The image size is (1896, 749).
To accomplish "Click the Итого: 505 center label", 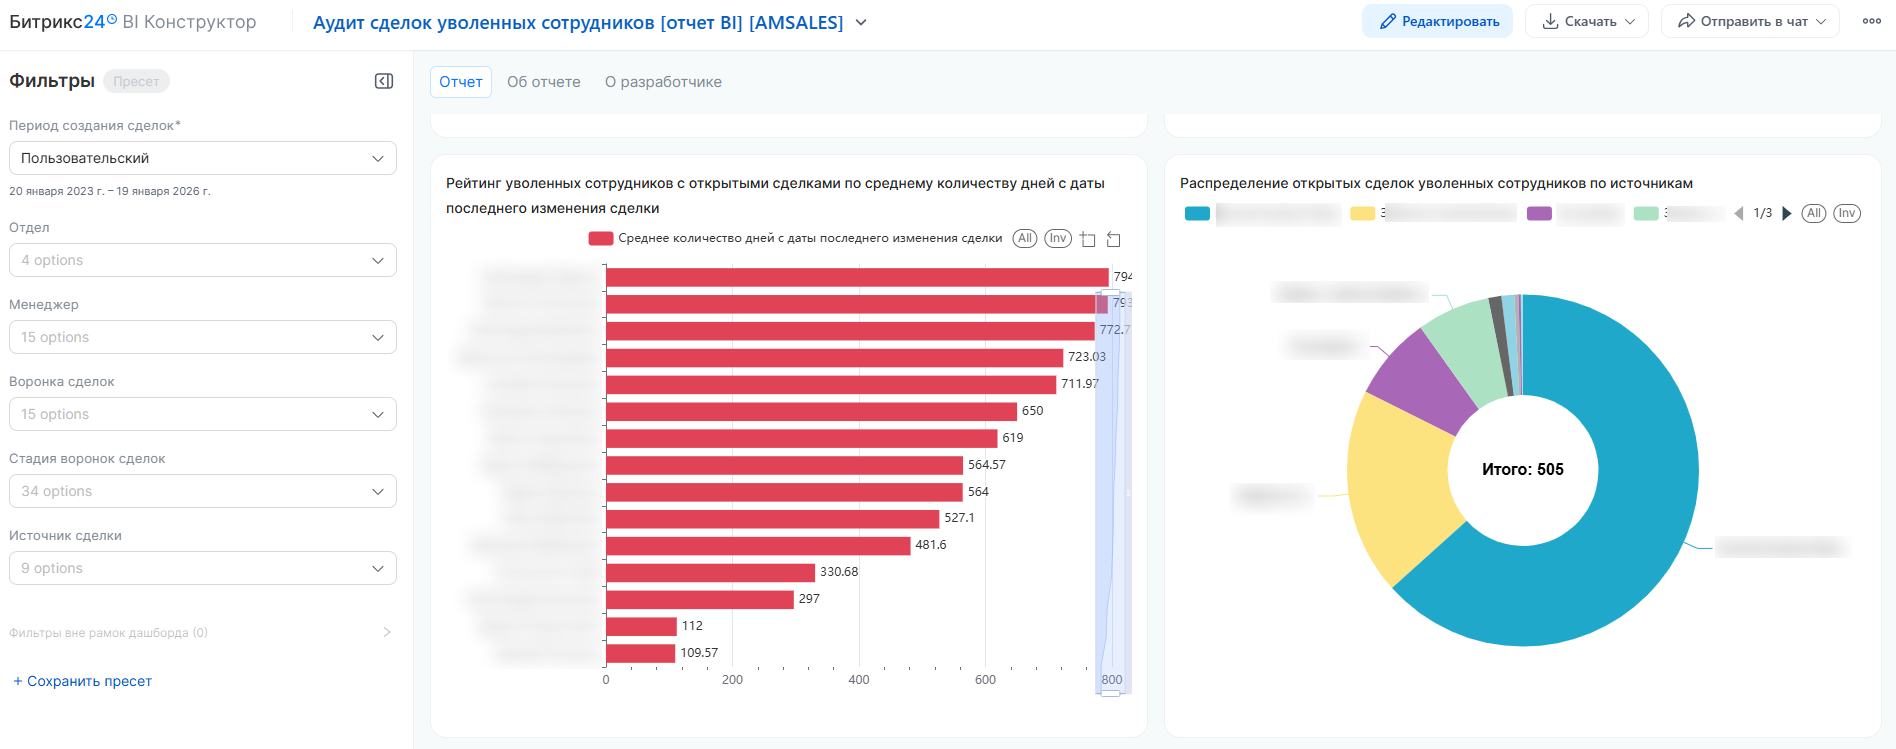I will pos(1523,469).
